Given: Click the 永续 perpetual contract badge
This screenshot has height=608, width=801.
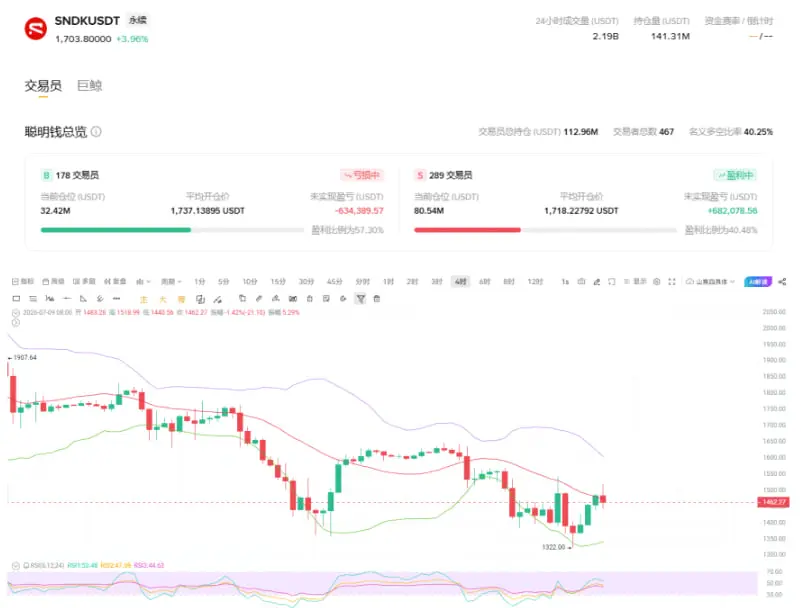Looking at the screenshot, I should [x=137, y=20].
